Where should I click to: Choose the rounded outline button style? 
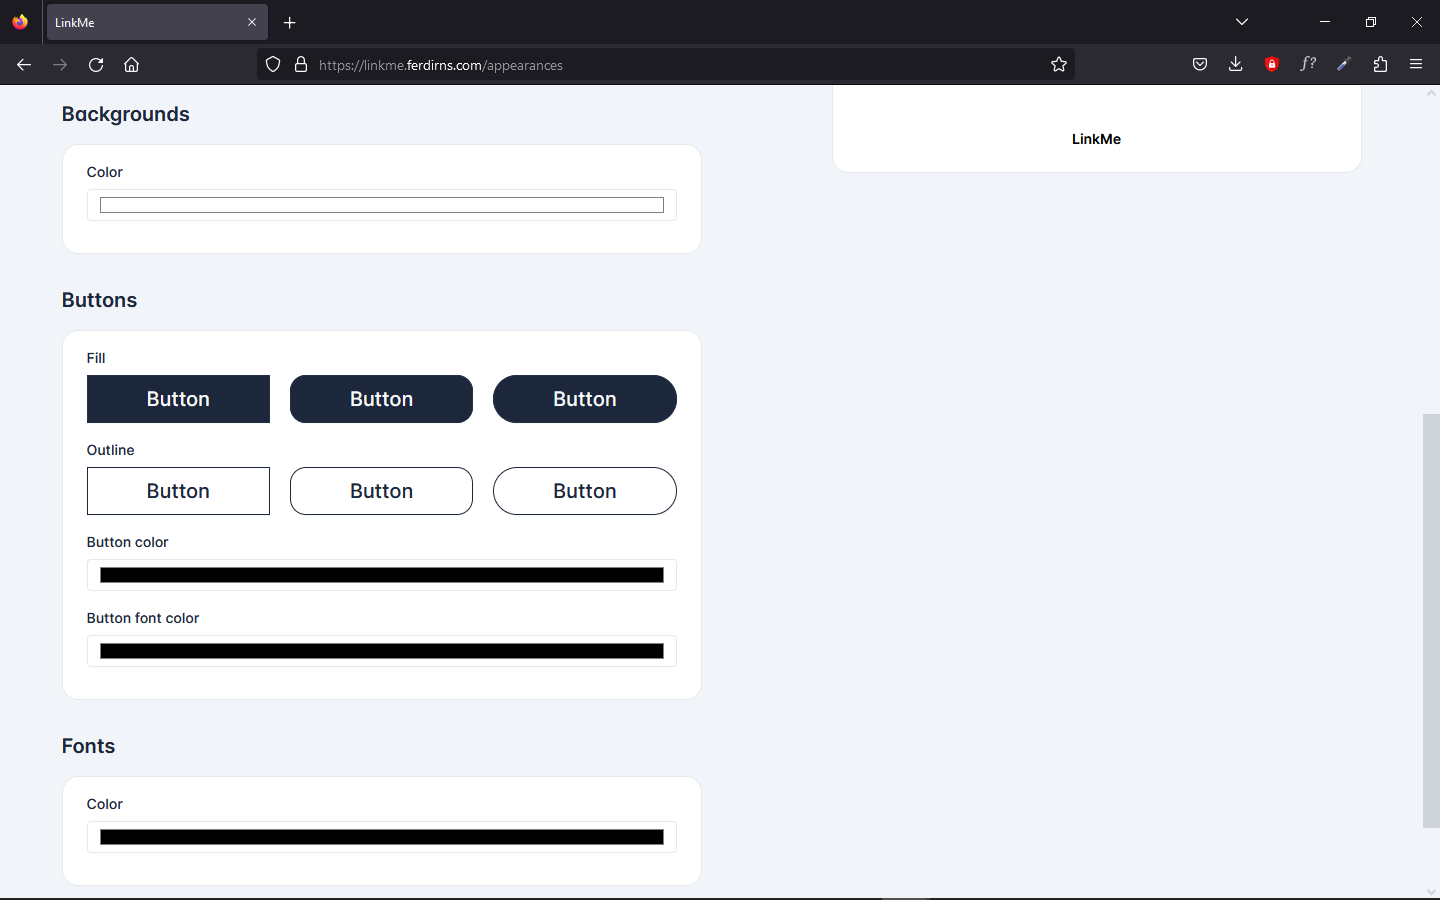pyautogui.click(x=381, y=491)
